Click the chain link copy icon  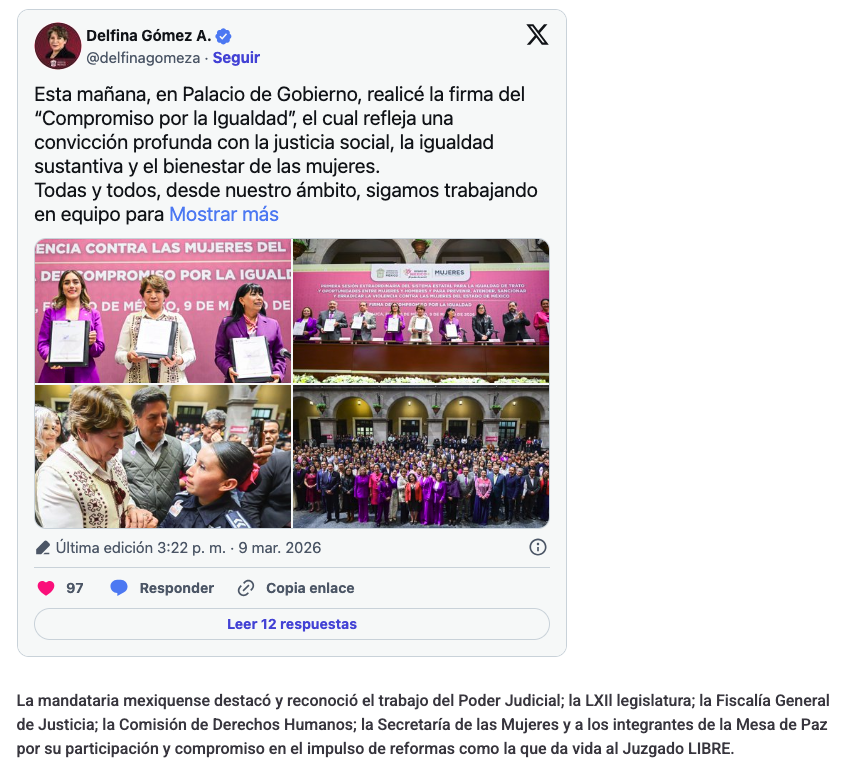click(x=246, y=588)
